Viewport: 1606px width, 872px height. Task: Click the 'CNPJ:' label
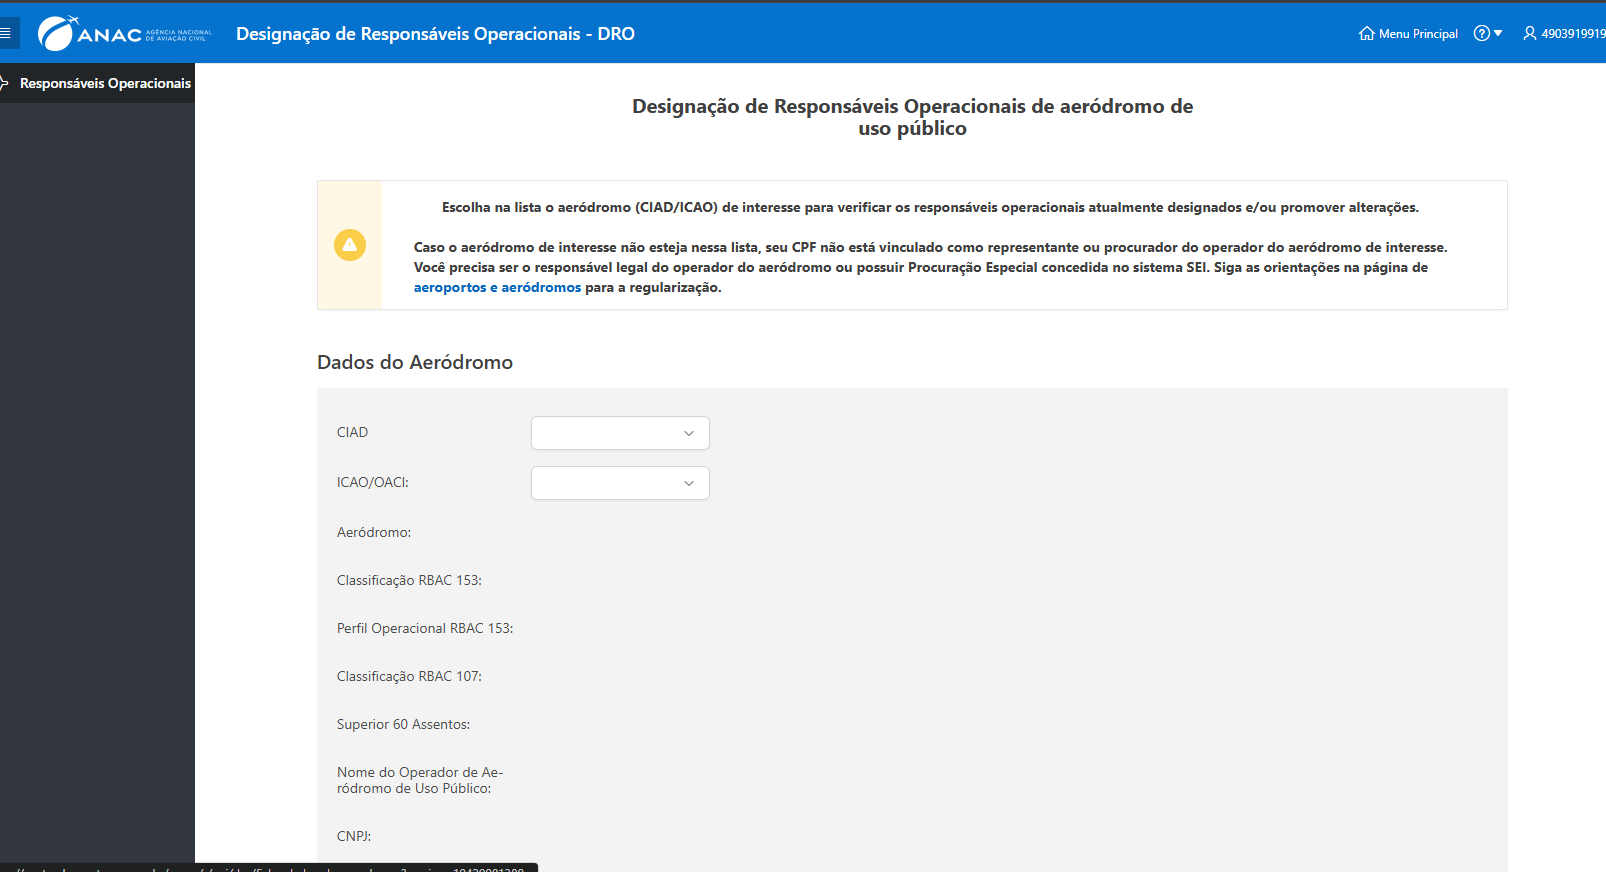click(x=354, y=836)
